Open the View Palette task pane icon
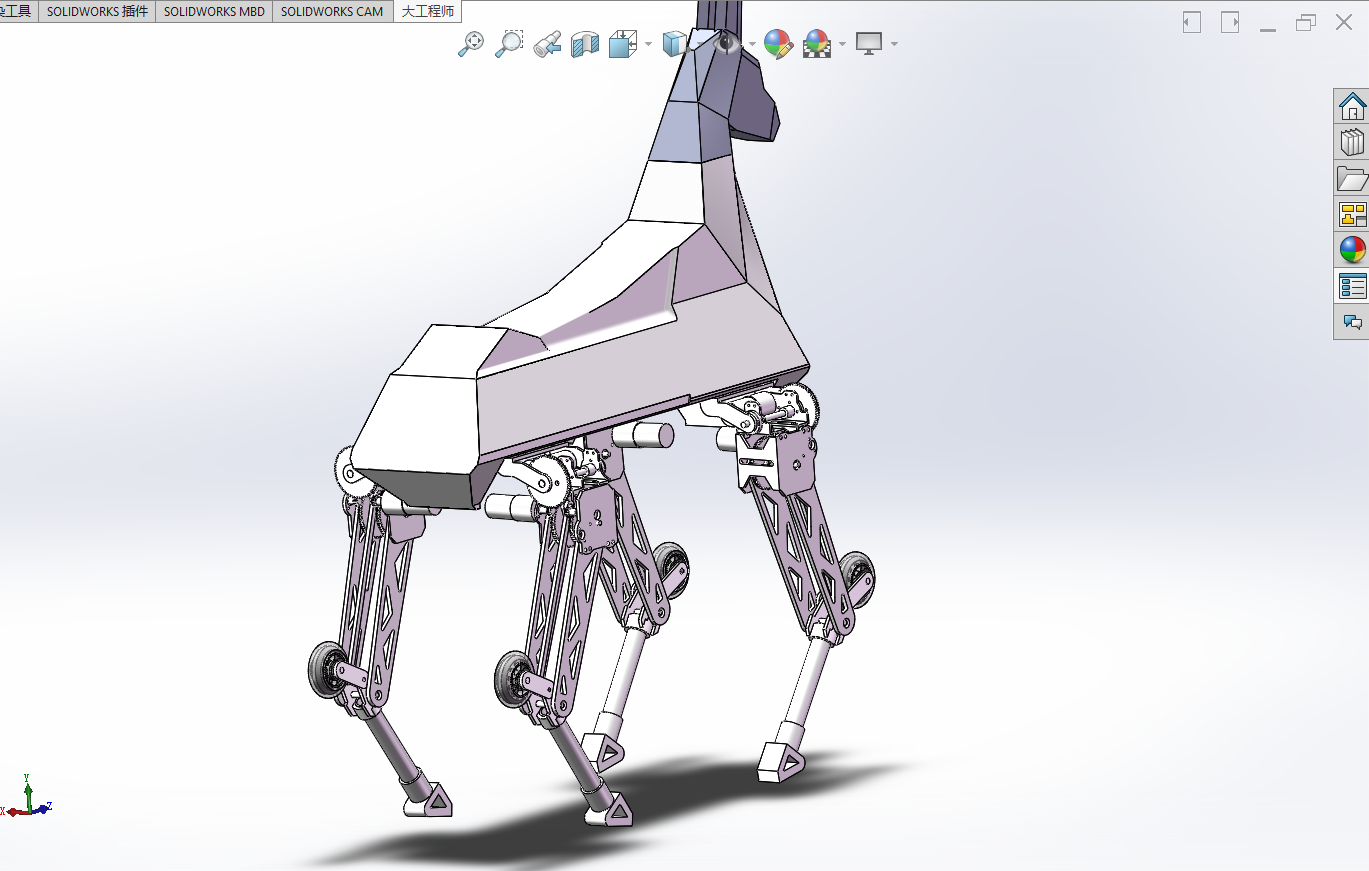Viewport: 1369px width, 871px height. (x=1352, y=214)
